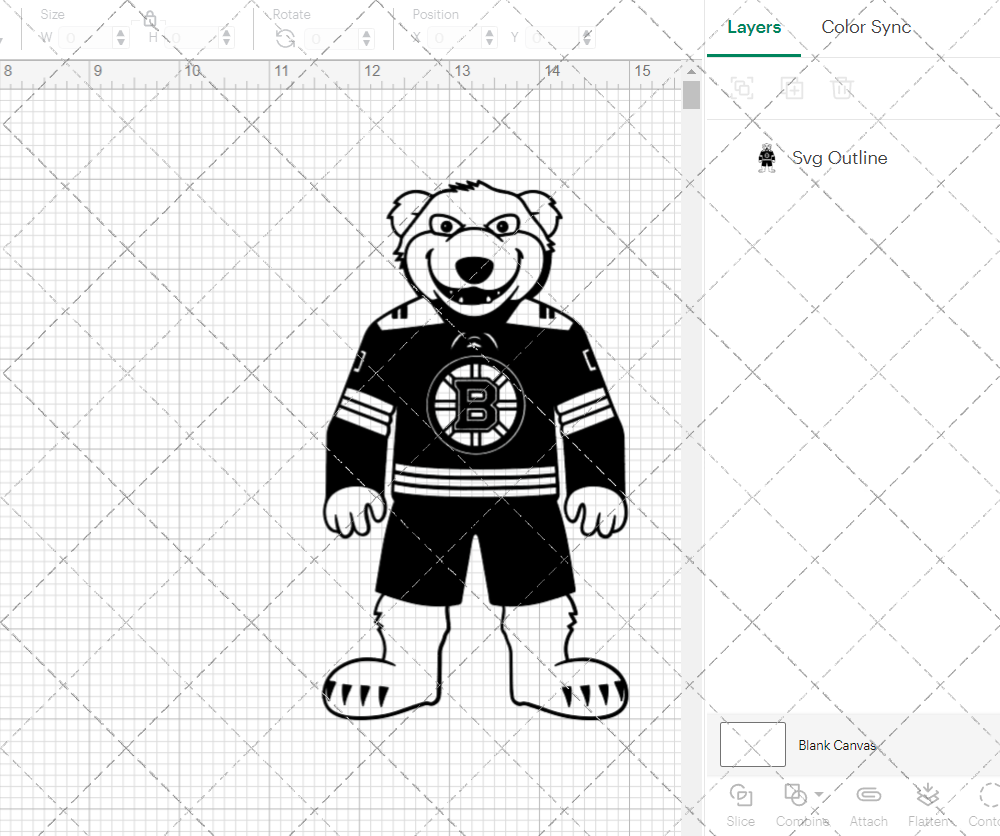Click the delete layer trash icon
Image resolution: width=1000 pixels, height=836 pixels.
pyautogui.click(x=843, y=88)
